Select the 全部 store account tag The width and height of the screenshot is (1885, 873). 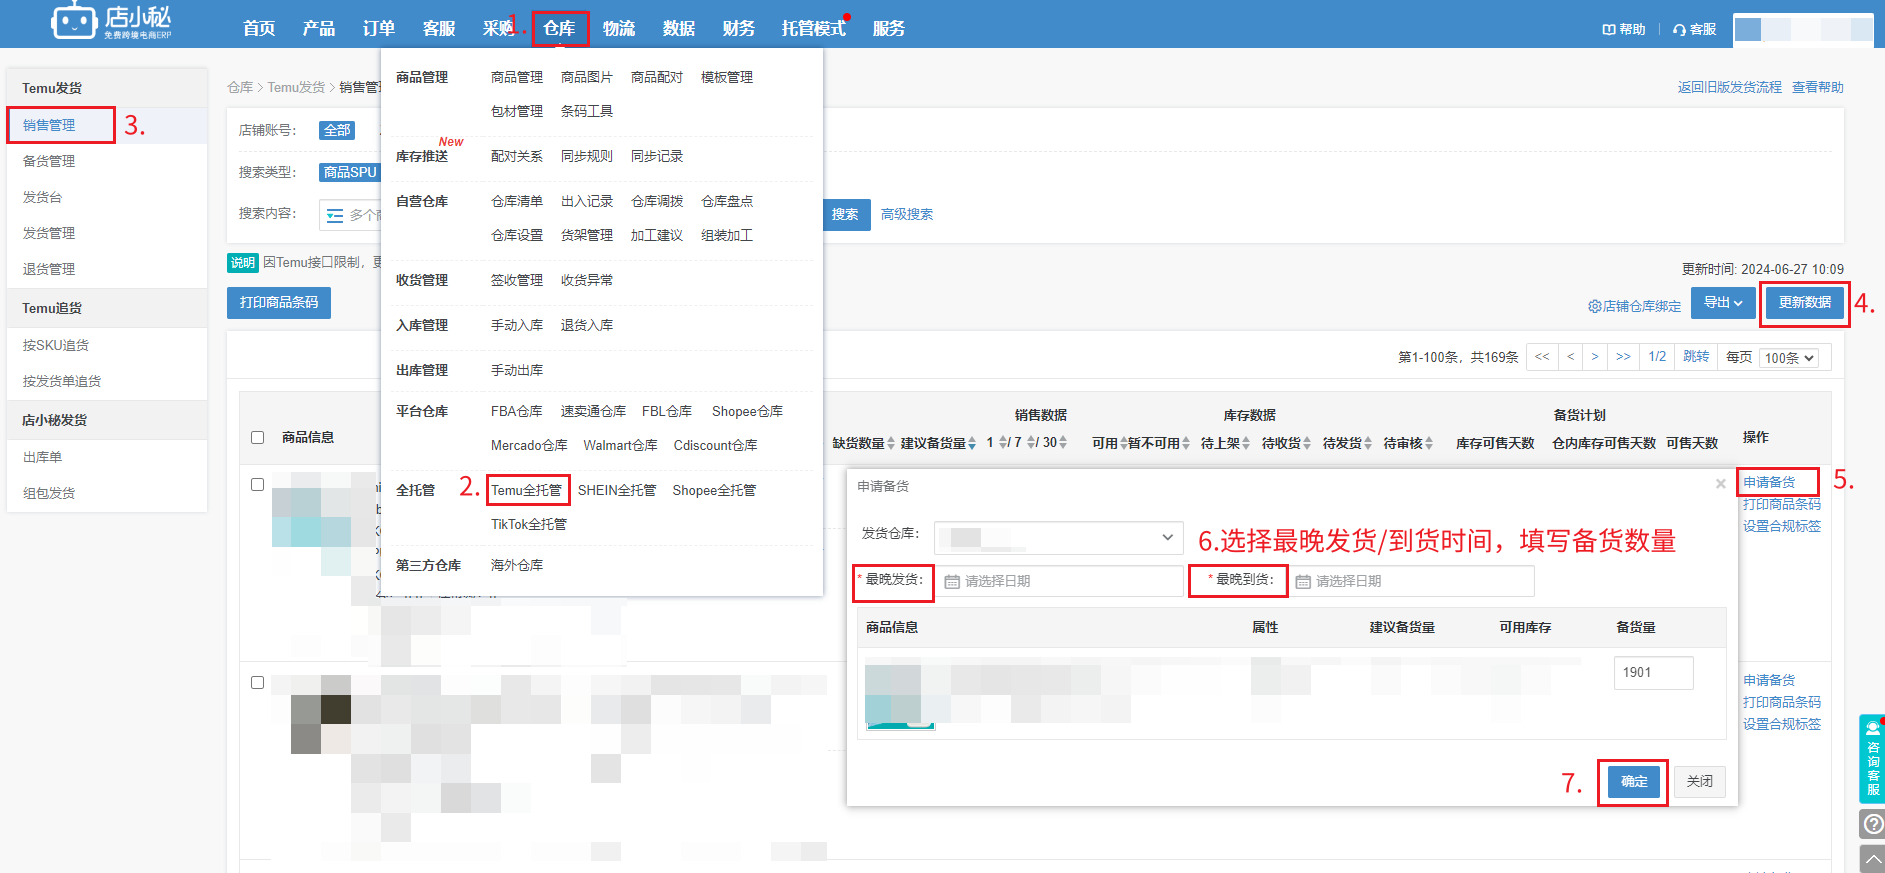[337, 130]
